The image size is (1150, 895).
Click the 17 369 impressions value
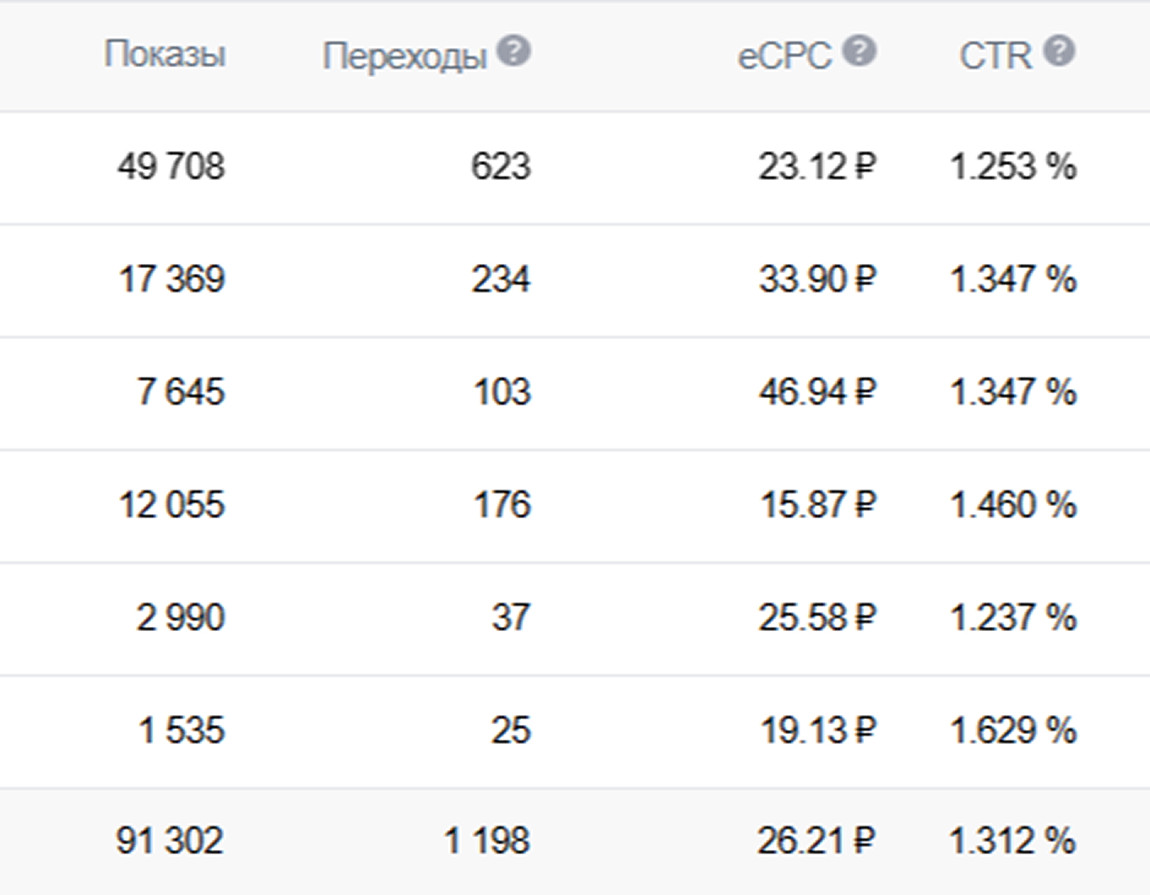point(170,280)
